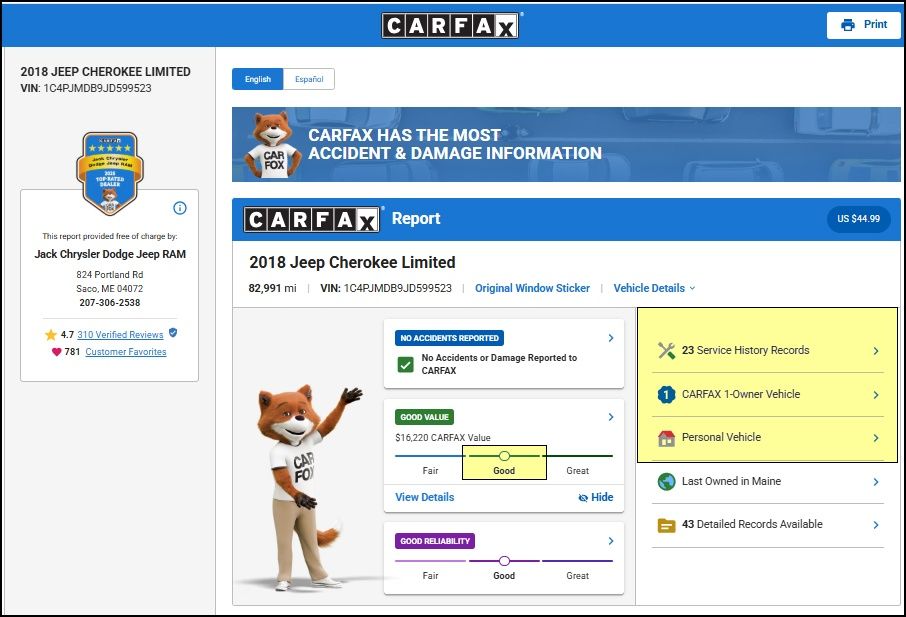Click the globe icon for Last Owned in Maine
The width and height of the screenshot is (906, 617).
pos(666,481)
